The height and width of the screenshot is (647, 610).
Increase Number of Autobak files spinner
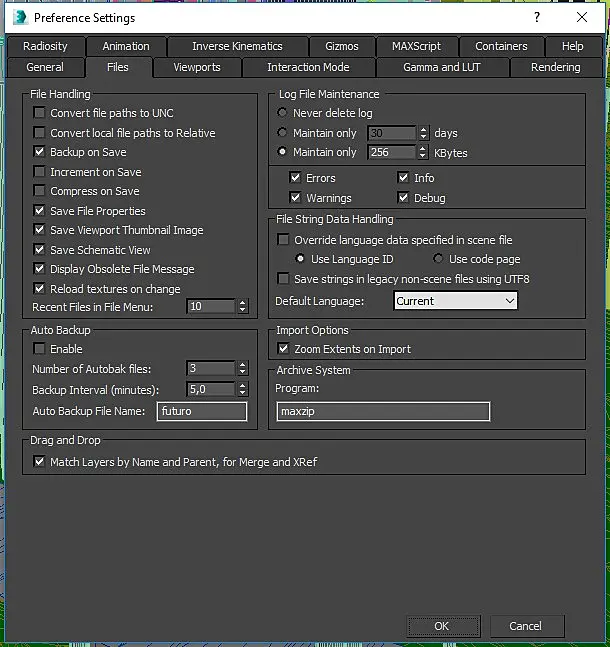point(243,365)
